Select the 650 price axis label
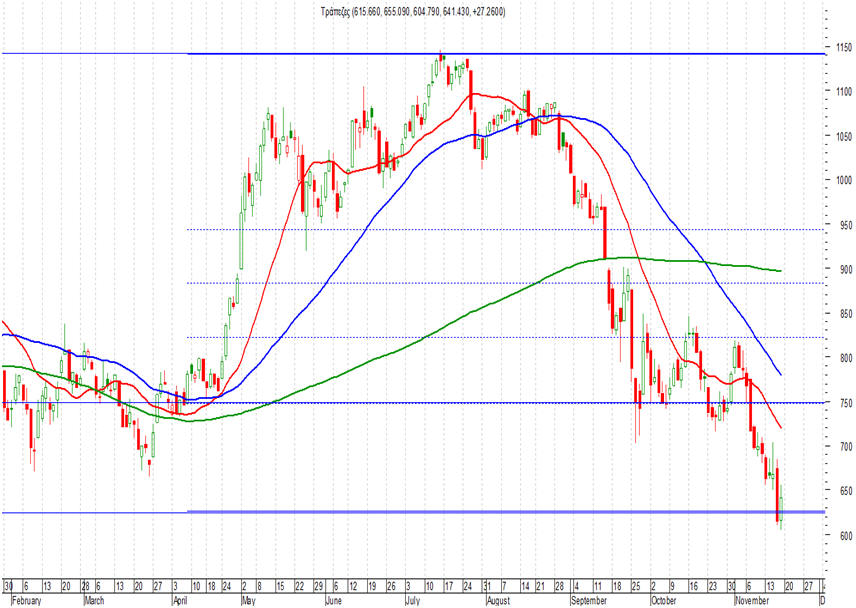This screenshot has height=608, width=856. (846, 491)
